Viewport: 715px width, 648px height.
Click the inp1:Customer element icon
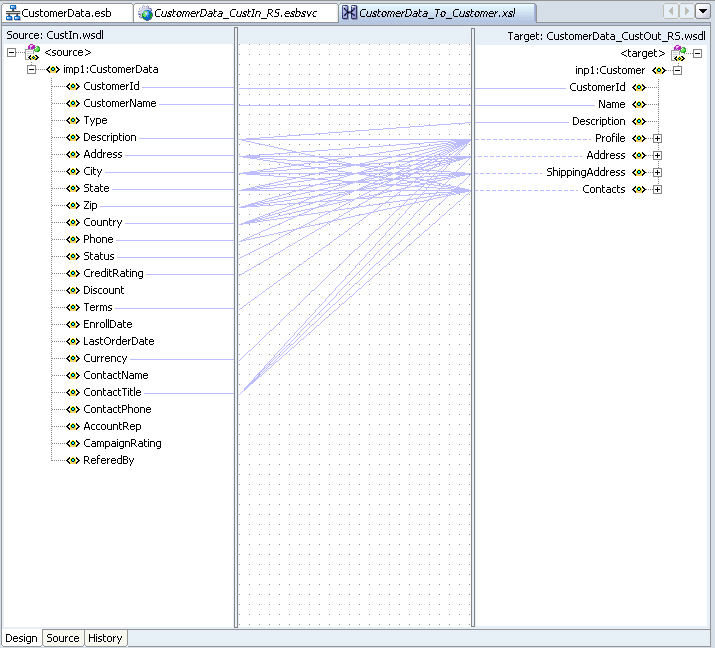(658, 71)
